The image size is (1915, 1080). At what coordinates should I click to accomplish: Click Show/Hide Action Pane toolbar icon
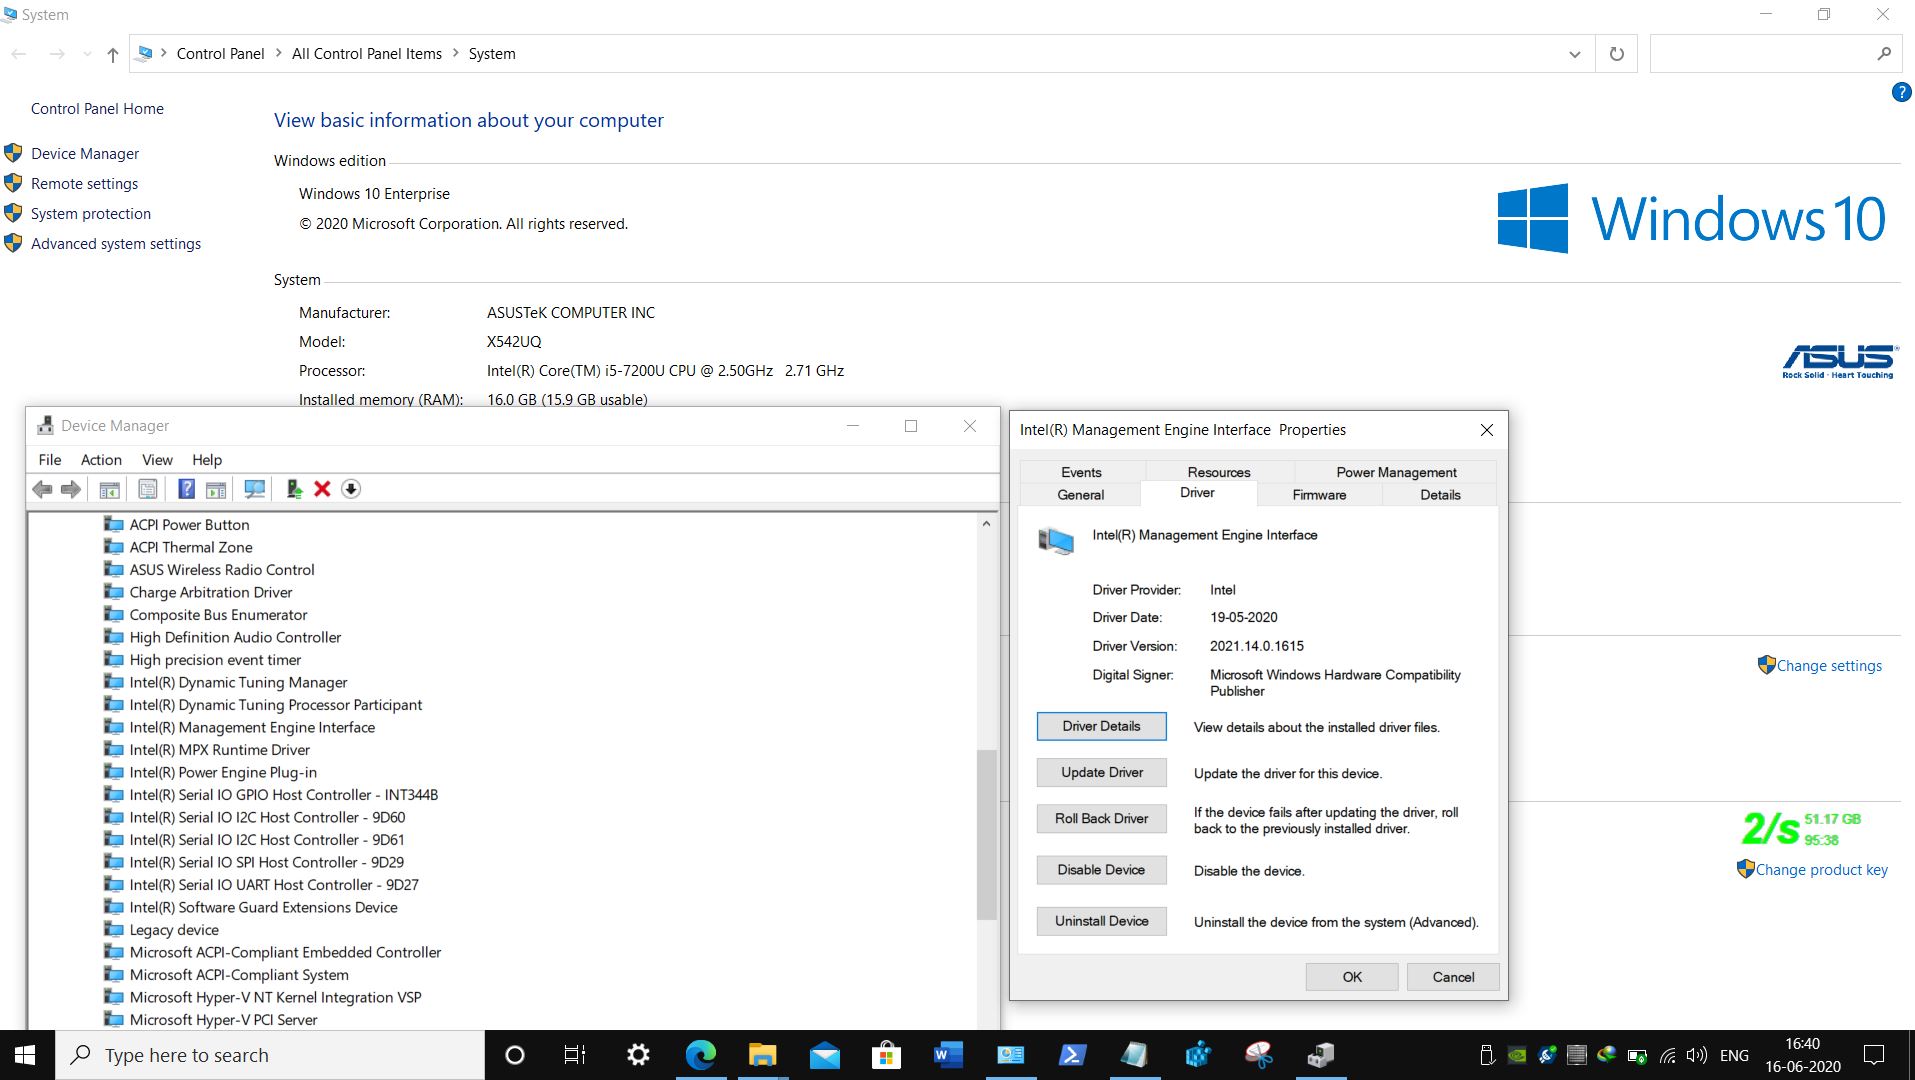pyautogui.click(x=216, y=489)
